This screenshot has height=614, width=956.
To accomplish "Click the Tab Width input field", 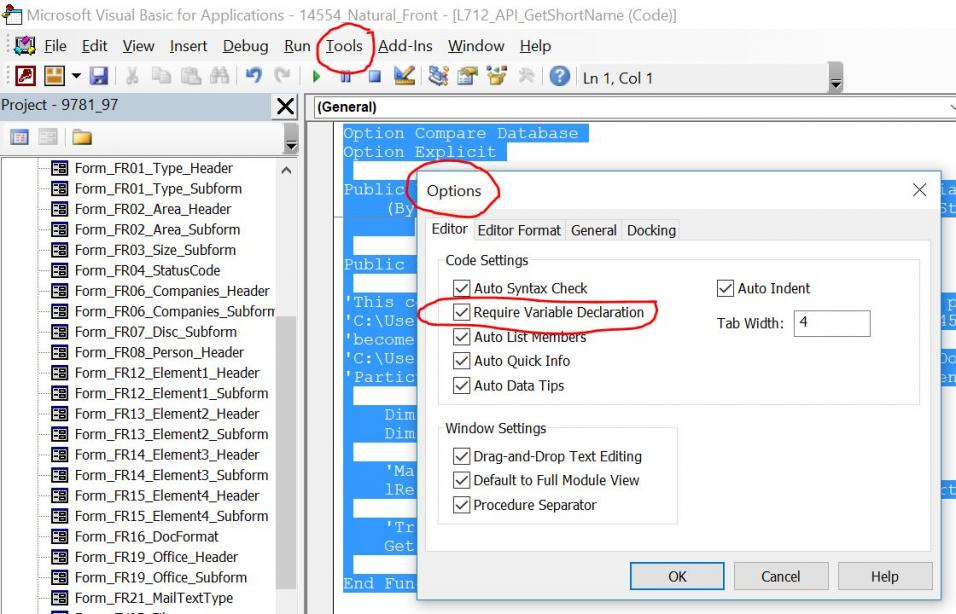I will [832, 323].
